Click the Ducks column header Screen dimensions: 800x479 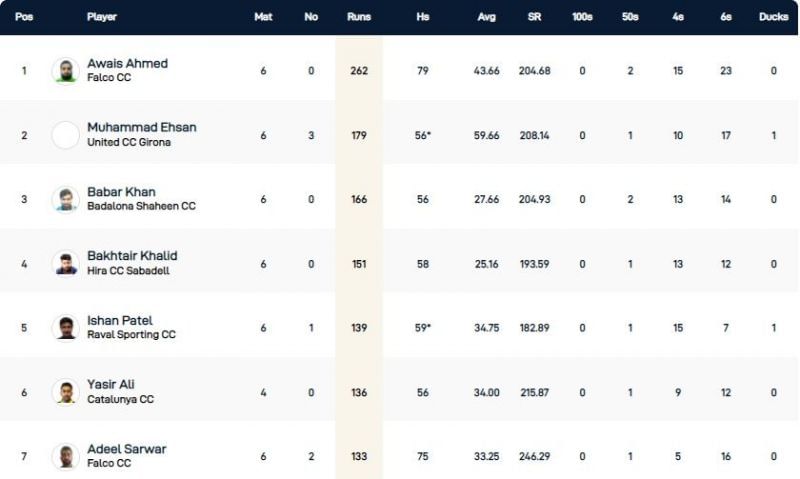773,17
